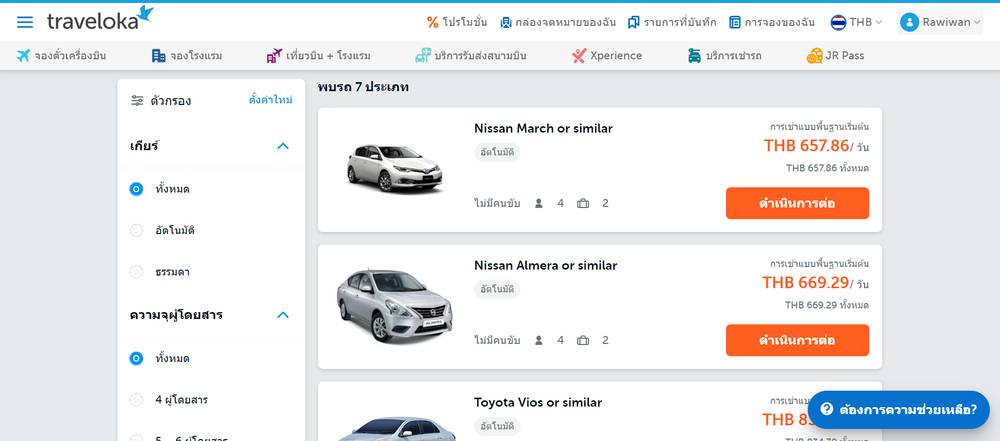
Task: Click Nissan Almera or similar title
Action: click(x=545, y=265)
